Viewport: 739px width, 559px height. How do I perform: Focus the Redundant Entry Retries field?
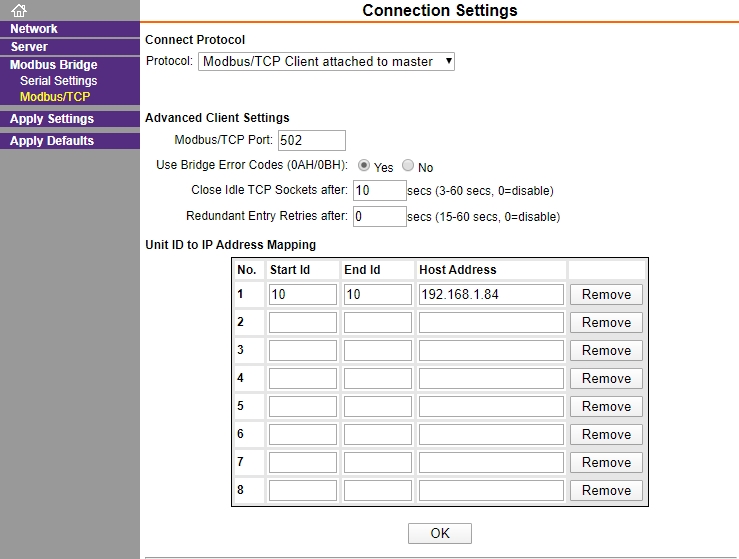[379, 216]
